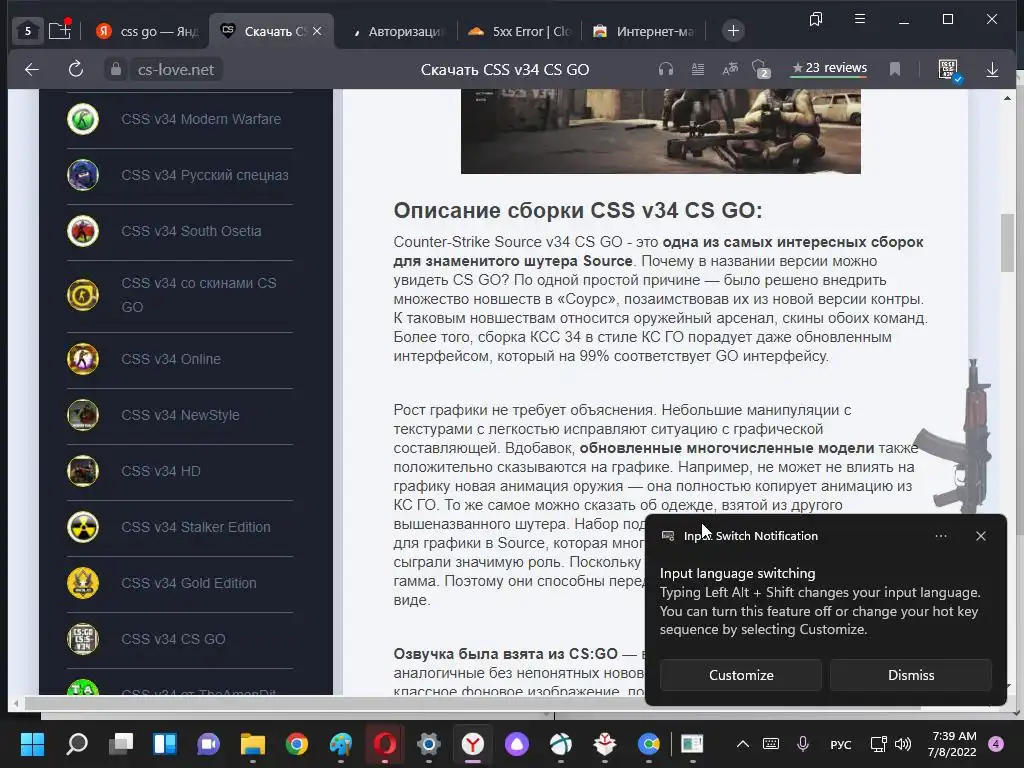This screenshot has width=1024, height=768.
Task: Click the CSS v34 HD icon
Action: [x=83, y=472]
